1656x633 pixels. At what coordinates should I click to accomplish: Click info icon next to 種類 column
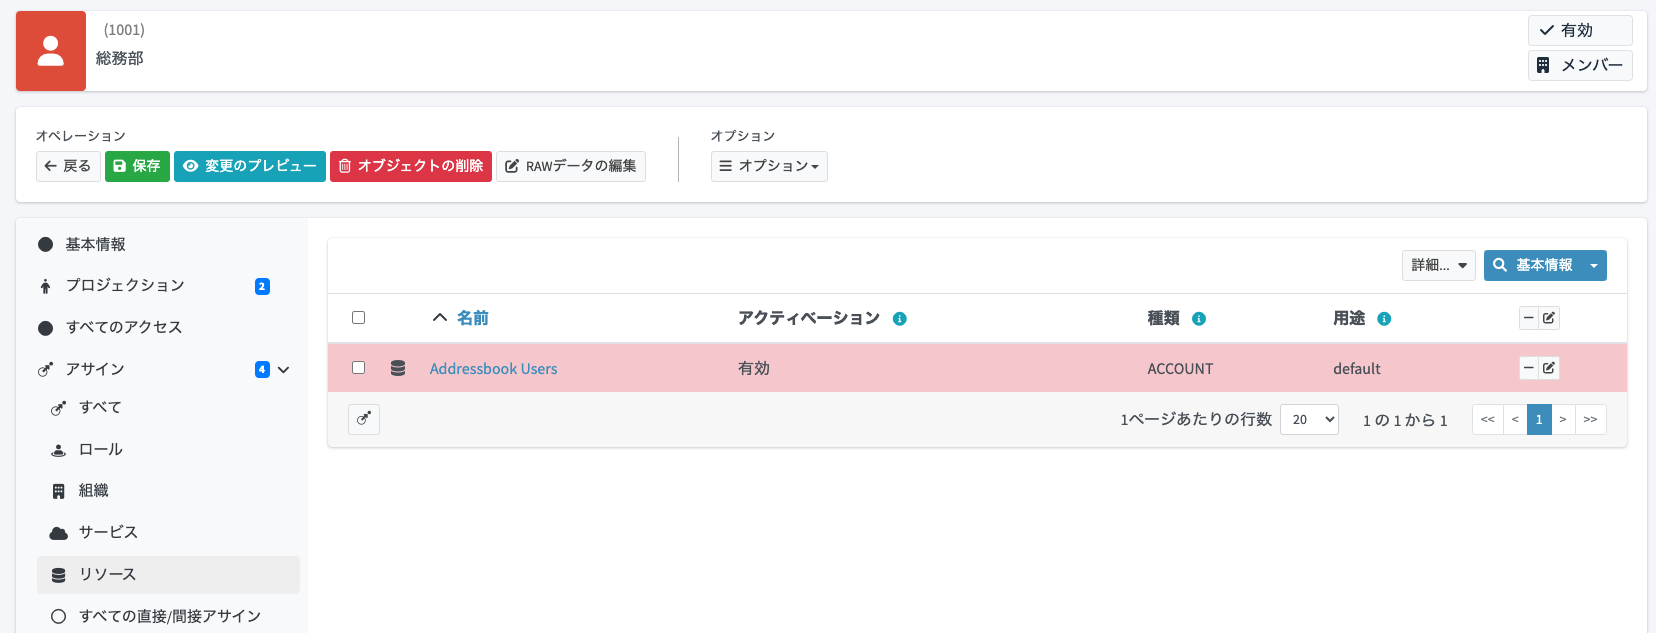1199,319
